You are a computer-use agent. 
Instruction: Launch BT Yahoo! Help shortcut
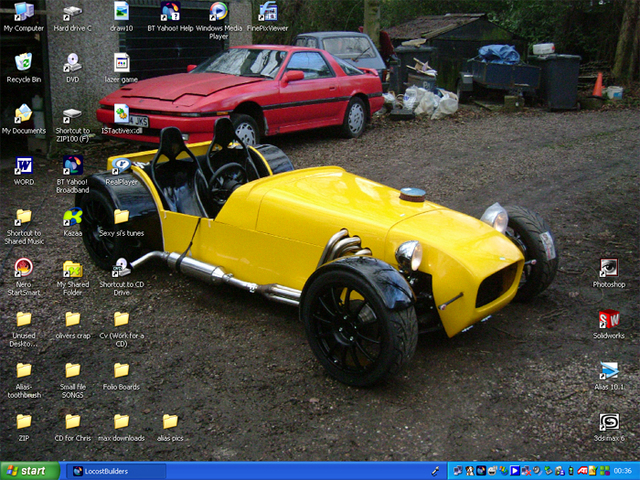170,17
